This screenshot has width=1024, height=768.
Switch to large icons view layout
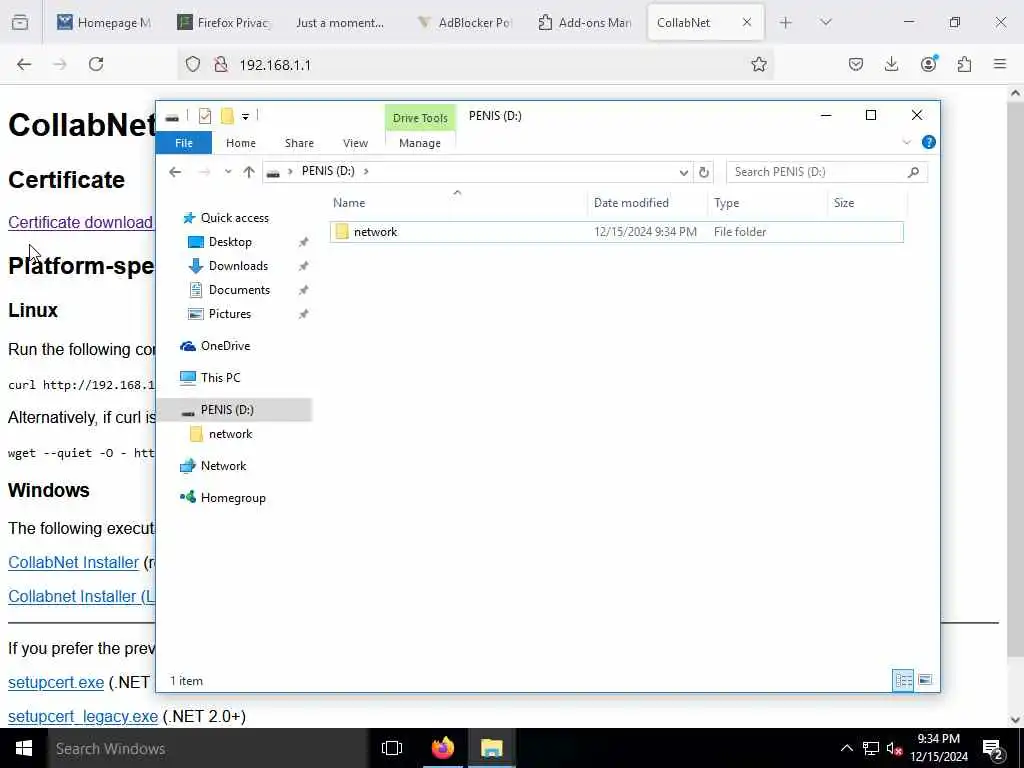pos(925,680)
